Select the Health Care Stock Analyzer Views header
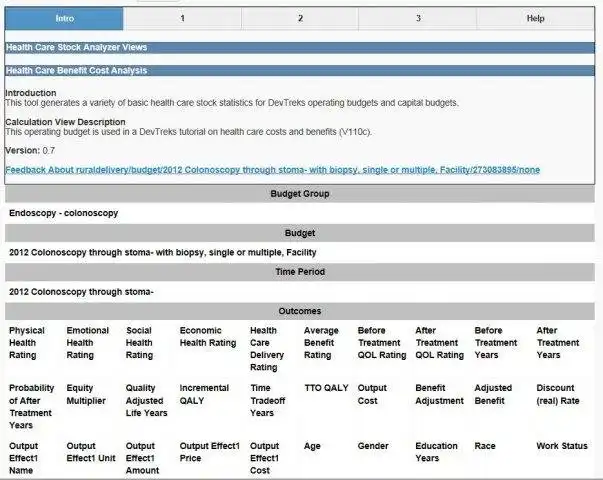The height and width of the screenshot is (480, 603). click(x=300, y=47)
